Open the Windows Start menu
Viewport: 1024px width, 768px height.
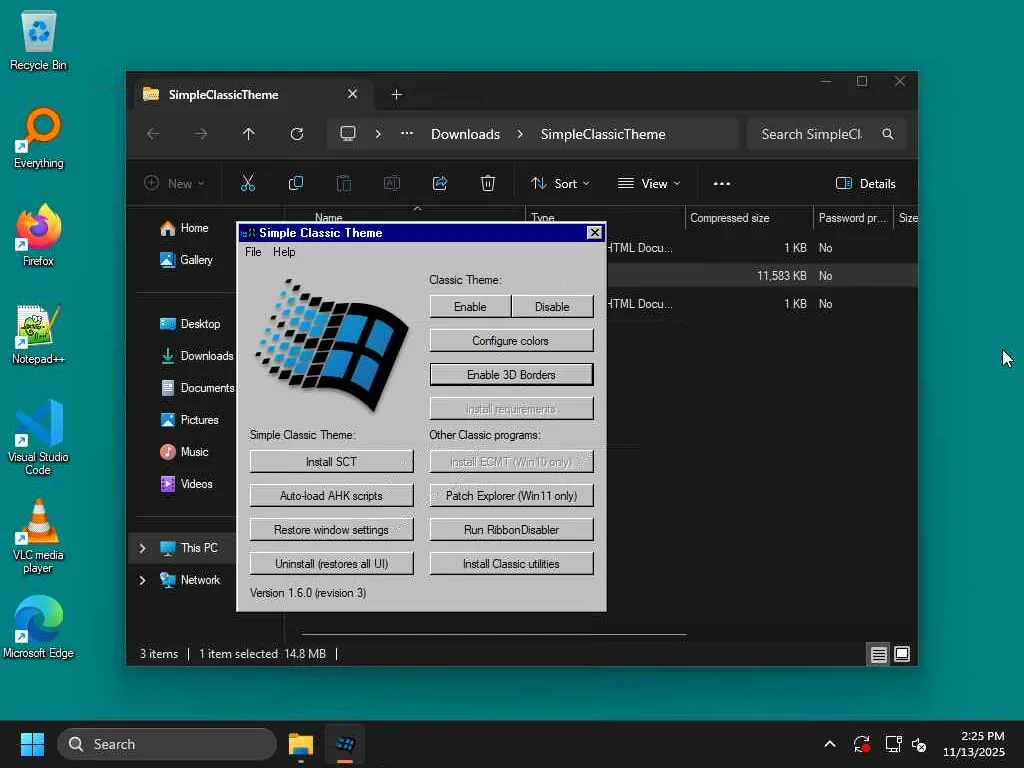point(32,744)
